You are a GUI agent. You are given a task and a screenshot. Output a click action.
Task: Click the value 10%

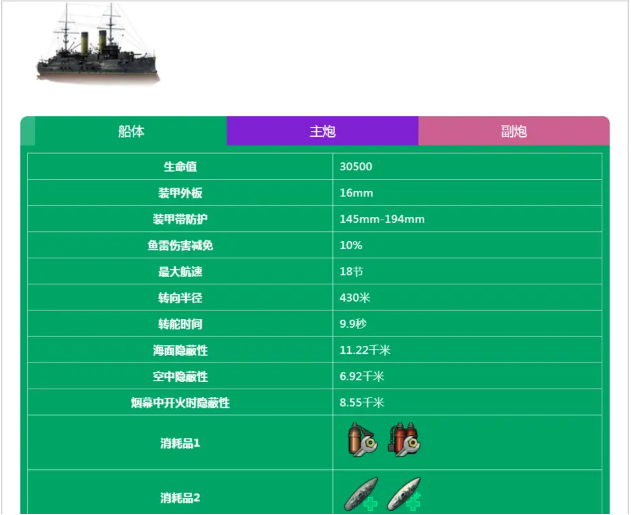[x=351, y=245]
